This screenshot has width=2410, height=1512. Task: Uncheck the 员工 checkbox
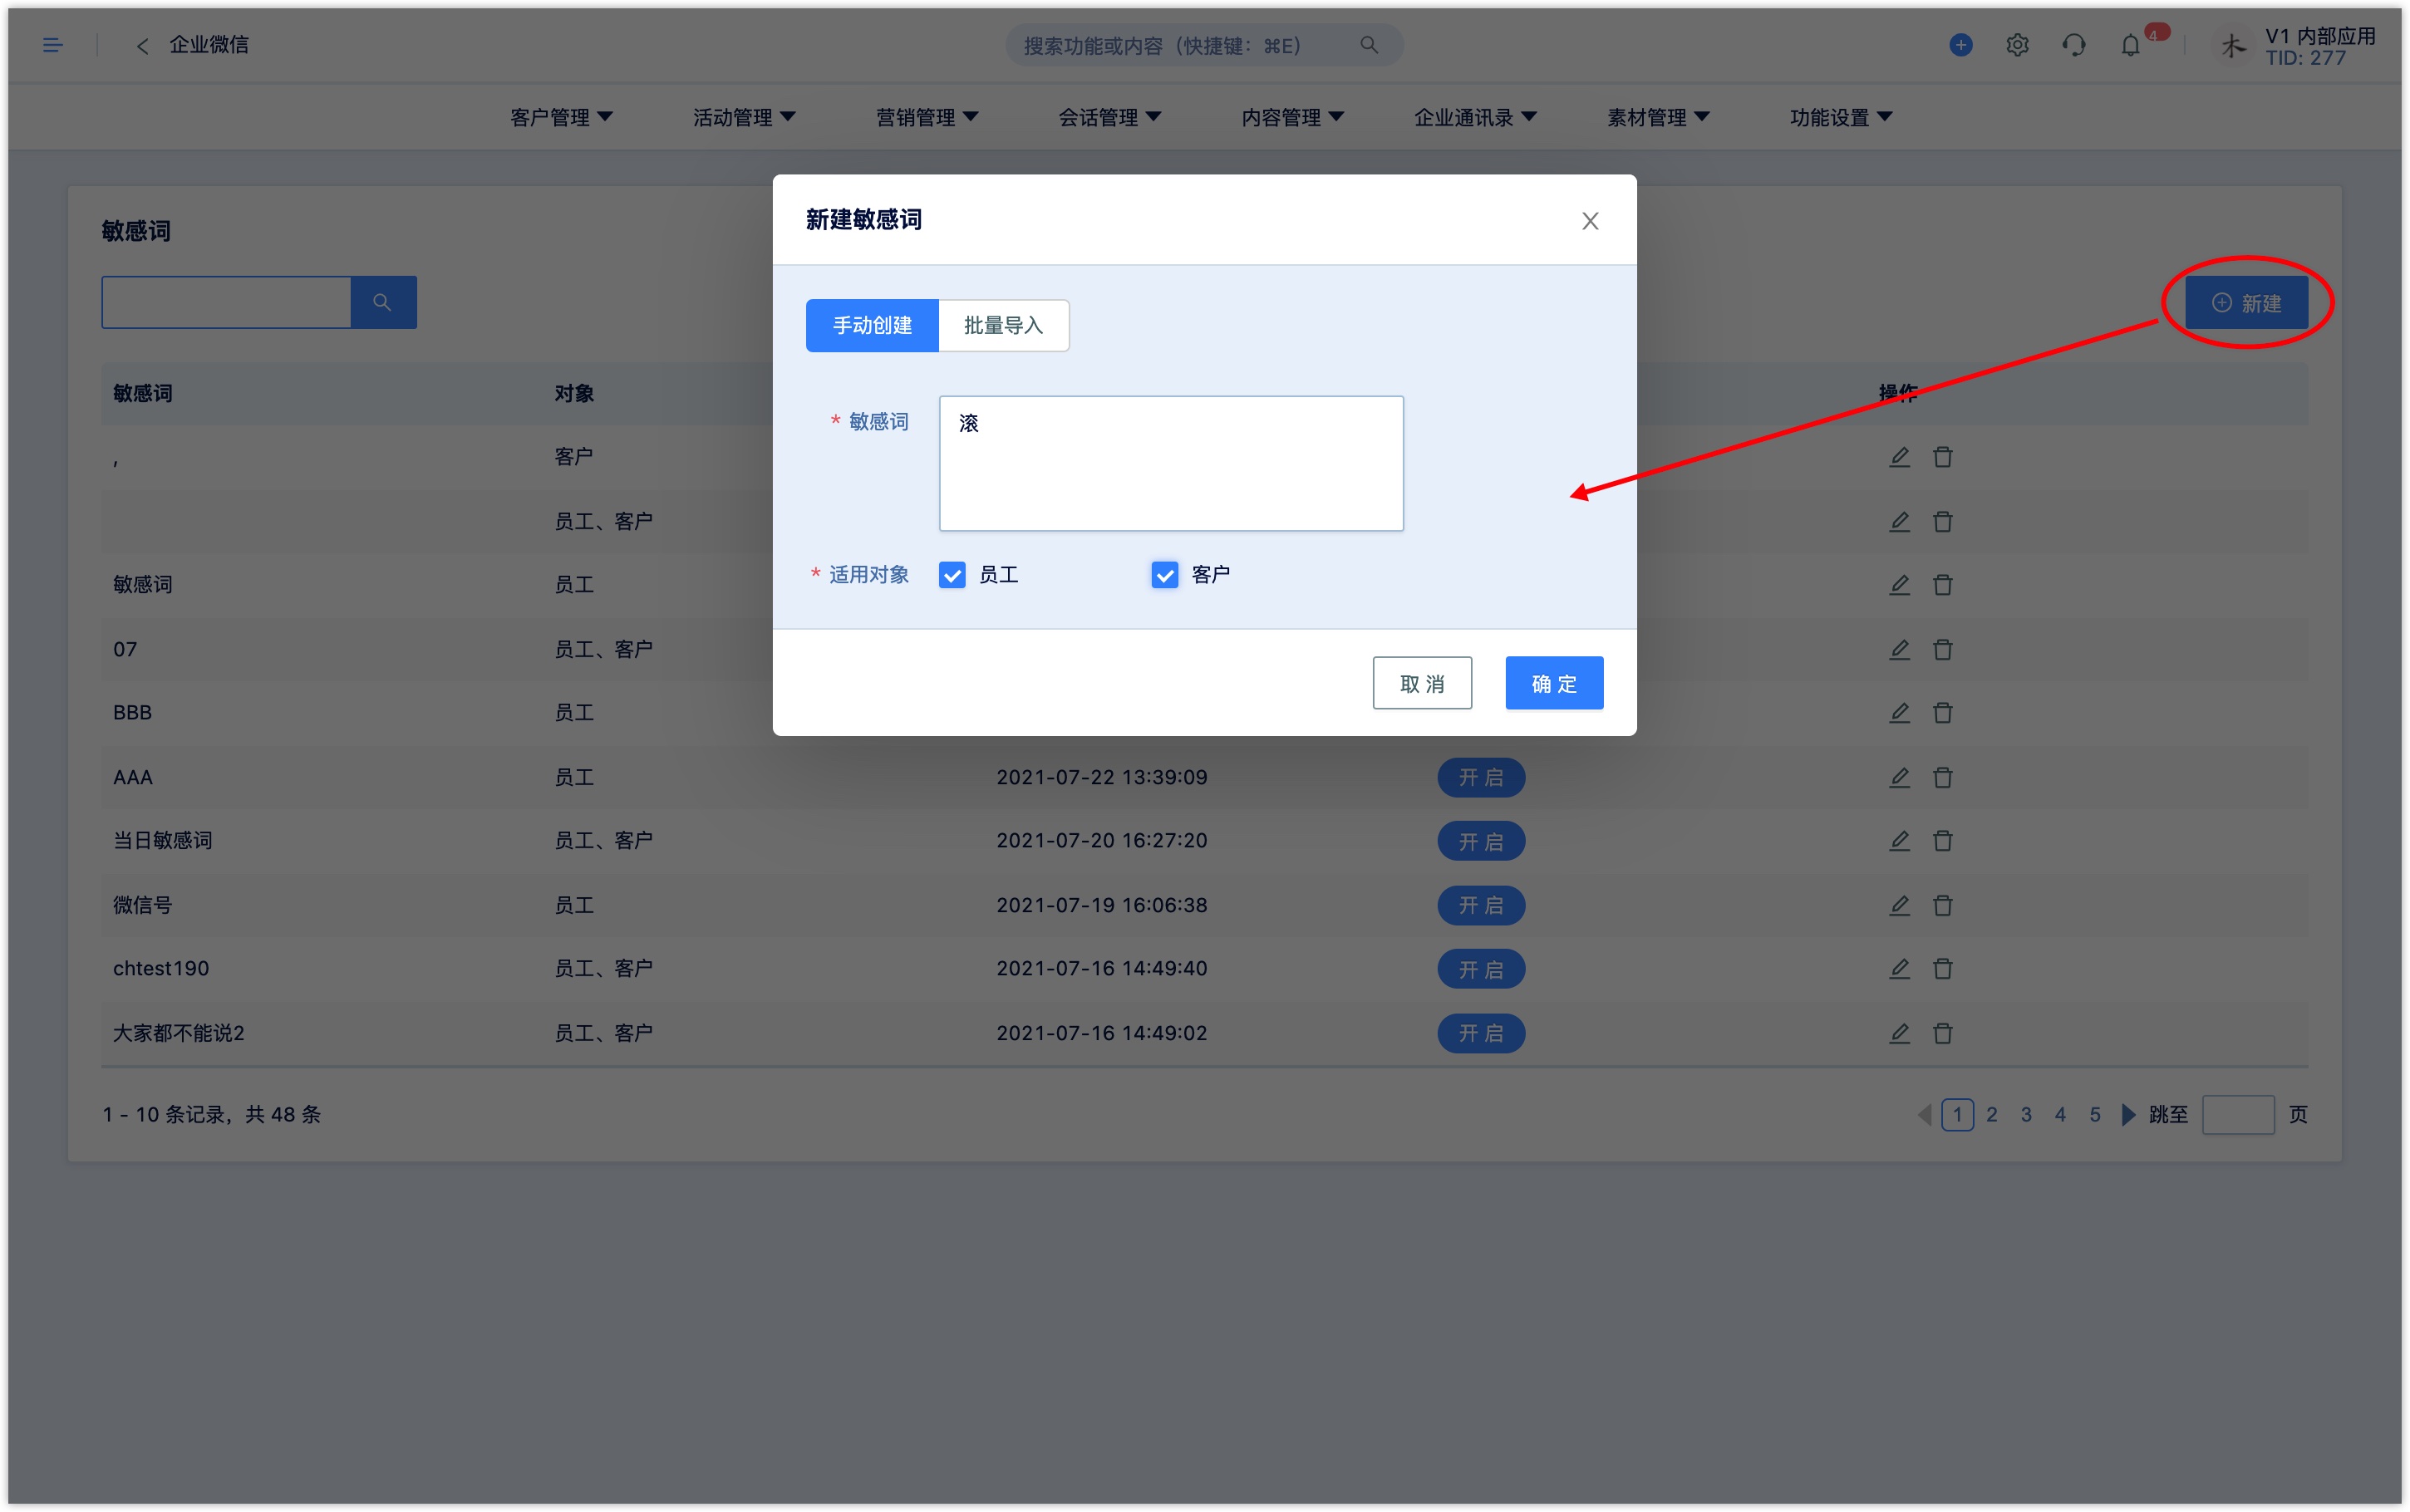(952, 575)
